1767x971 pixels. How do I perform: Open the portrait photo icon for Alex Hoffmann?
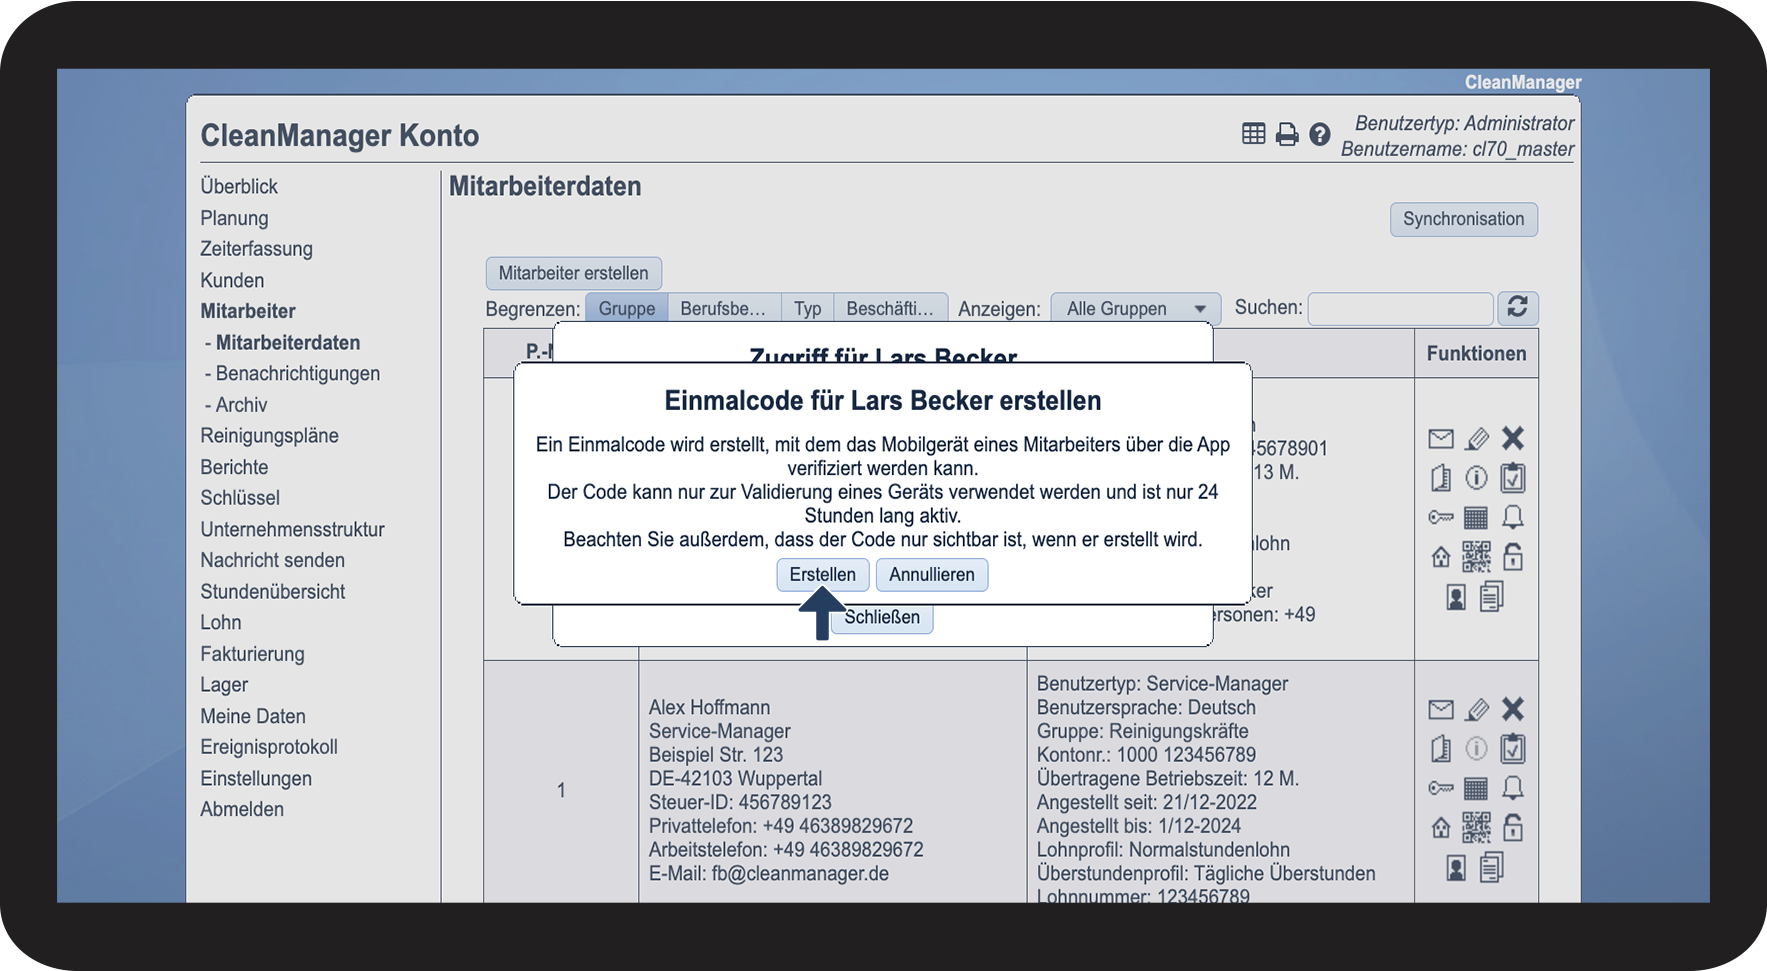click(x=1457, y=868)
